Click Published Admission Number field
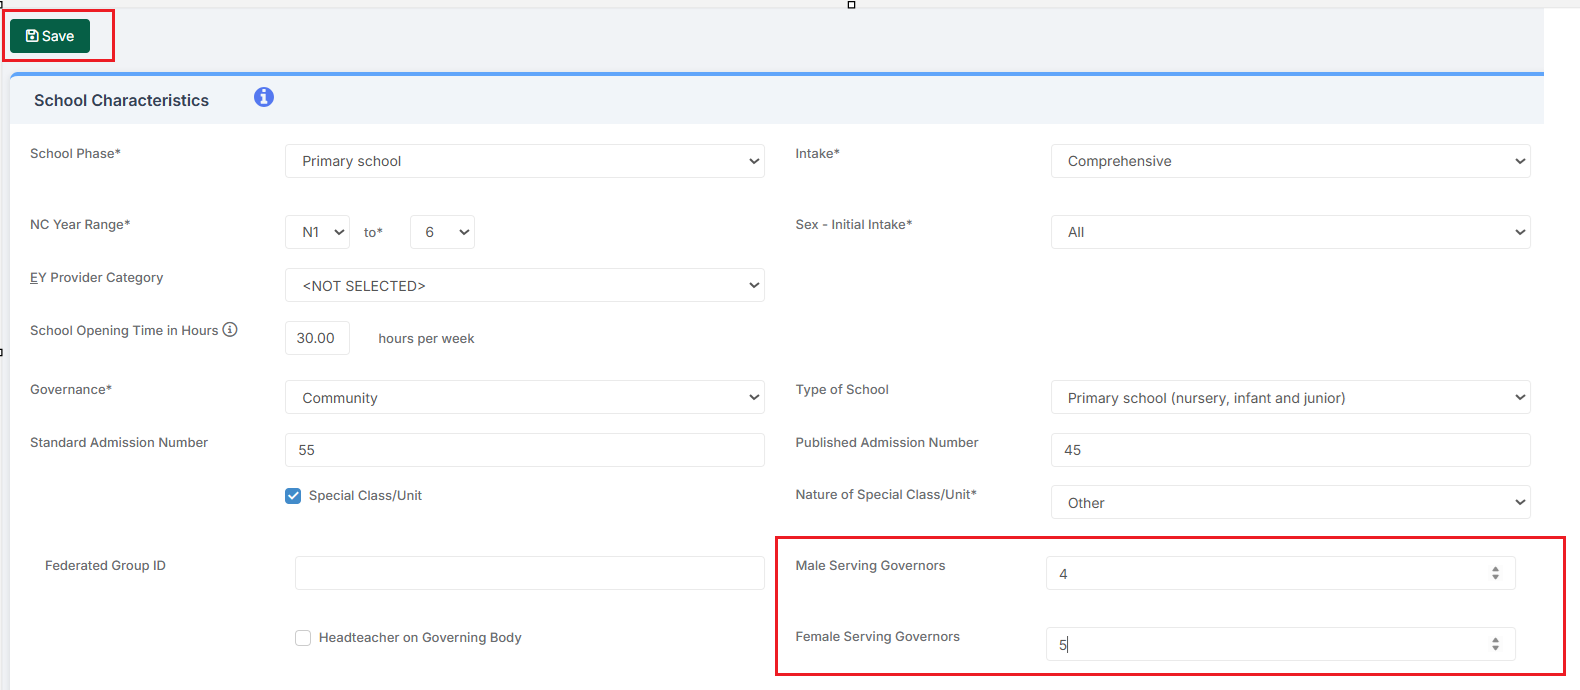Image resolution: width=1580 pixels, height=690 pixels. (1290, 450)
